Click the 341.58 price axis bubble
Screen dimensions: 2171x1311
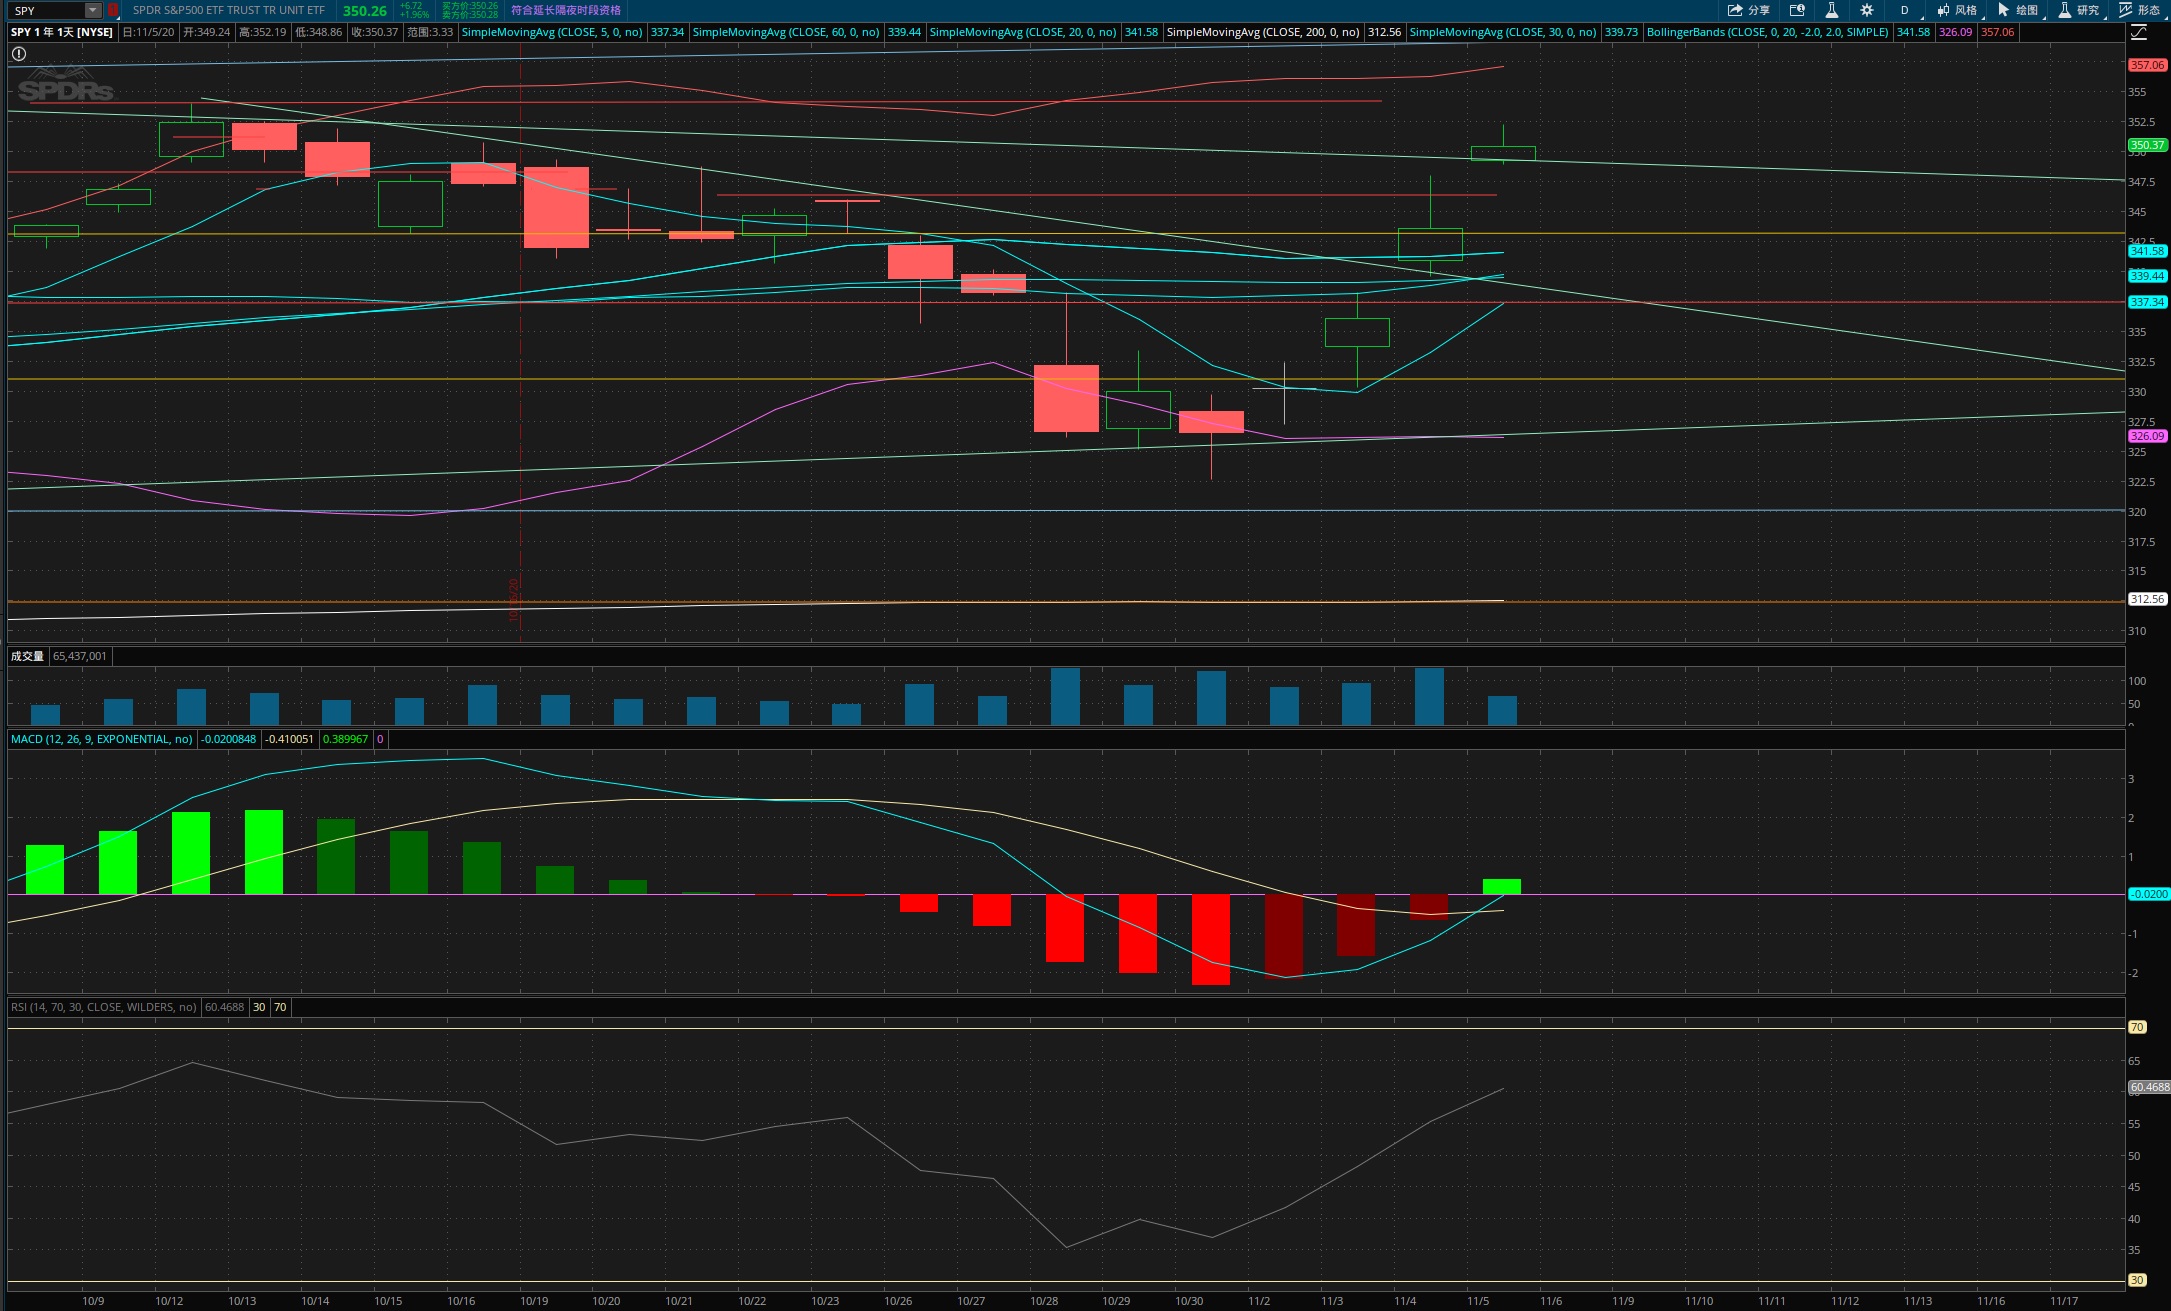(2147, 251)
